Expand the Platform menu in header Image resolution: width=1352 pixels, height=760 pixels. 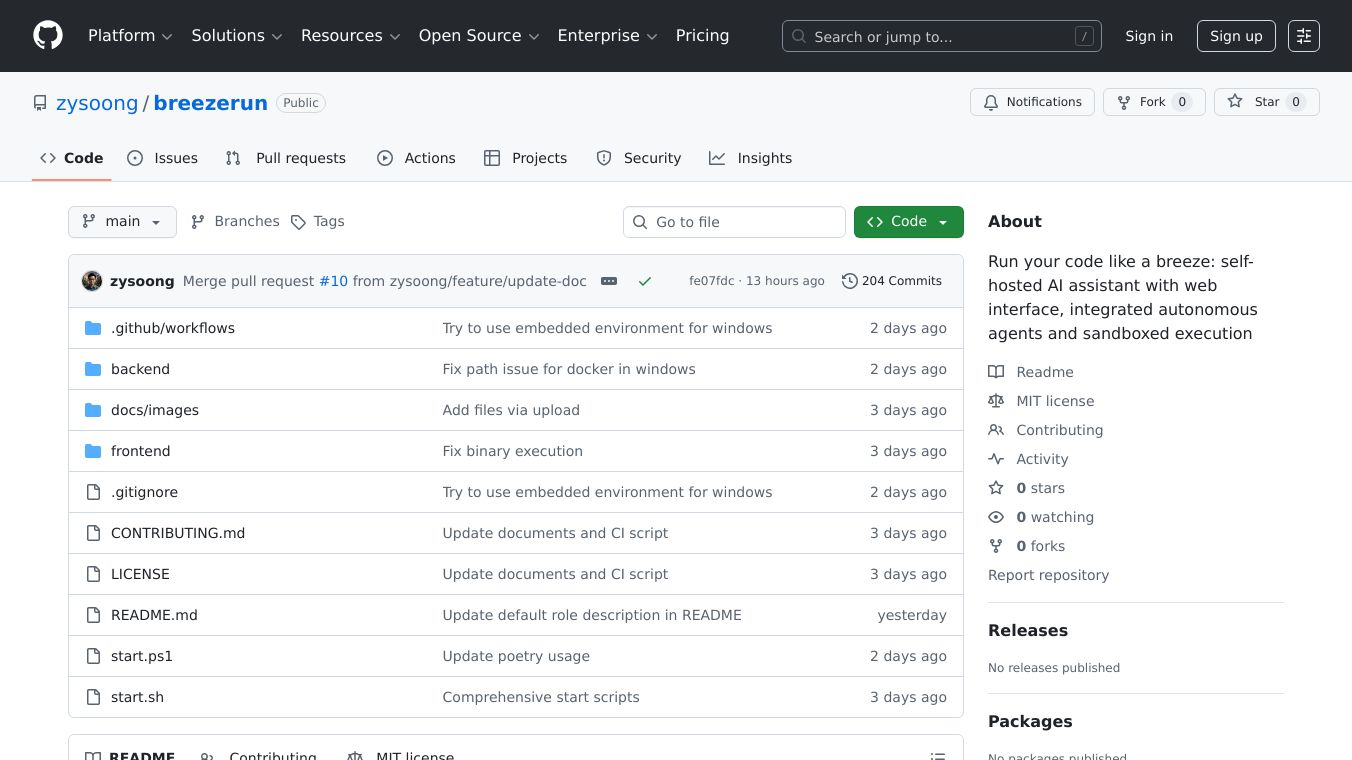(130, 36)
